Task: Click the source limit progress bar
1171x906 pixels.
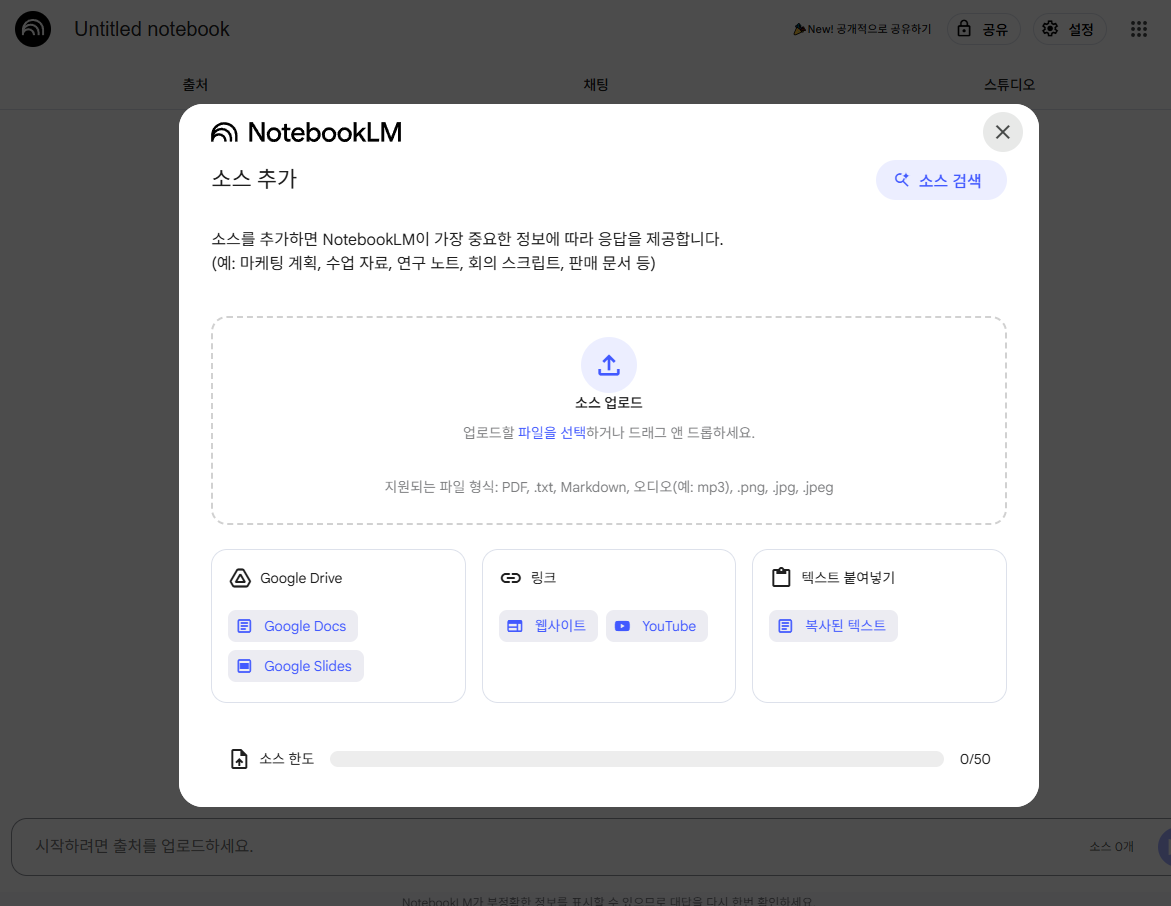Action: coord(637,759)
